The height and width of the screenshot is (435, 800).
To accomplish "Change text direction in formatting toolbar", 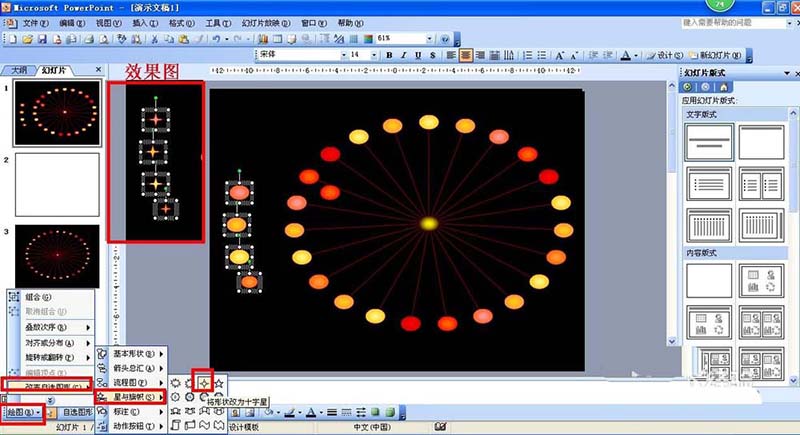I will 509,55.
